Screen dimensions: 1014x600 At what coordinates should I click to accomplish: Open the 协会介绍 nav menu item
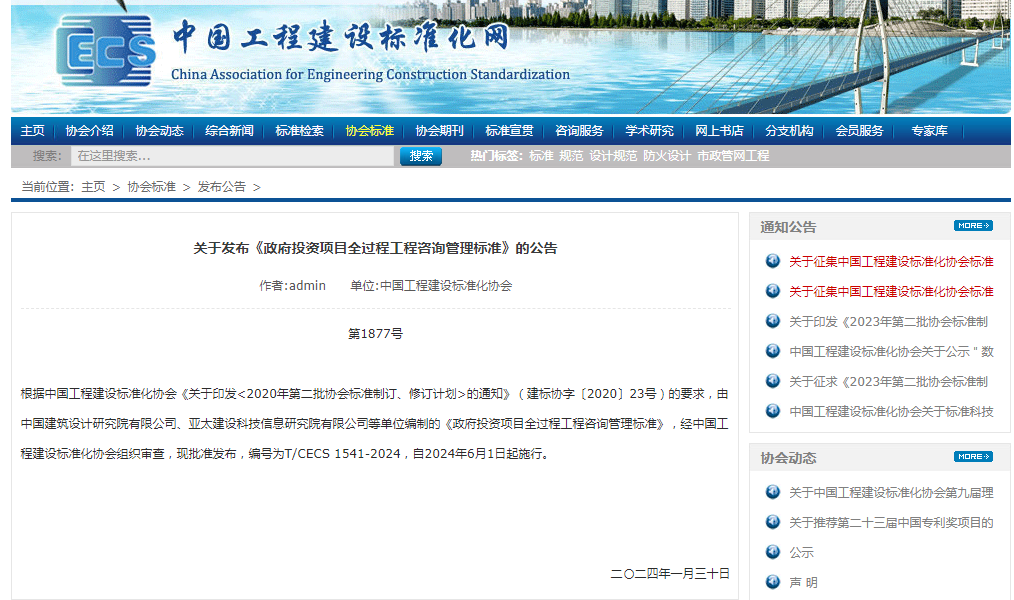[89, 131]
